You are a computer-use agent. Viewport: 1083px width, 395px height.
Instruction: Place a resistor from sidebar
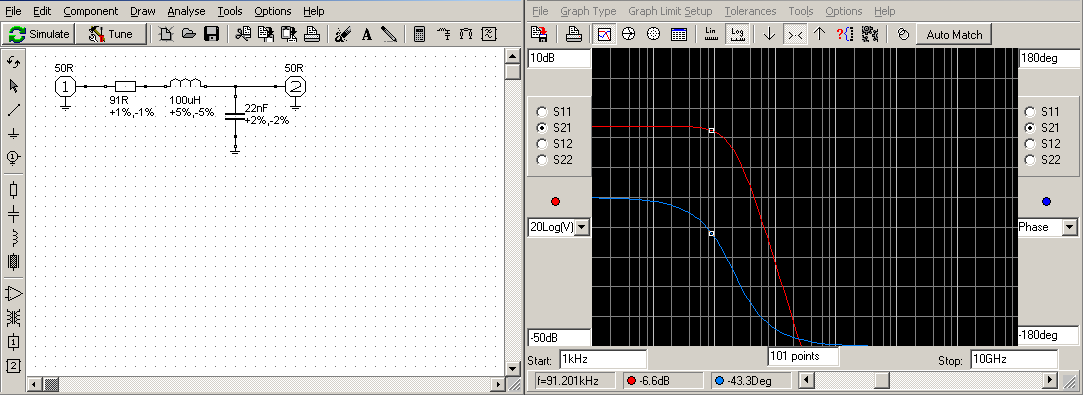click(x=13, y=190)
